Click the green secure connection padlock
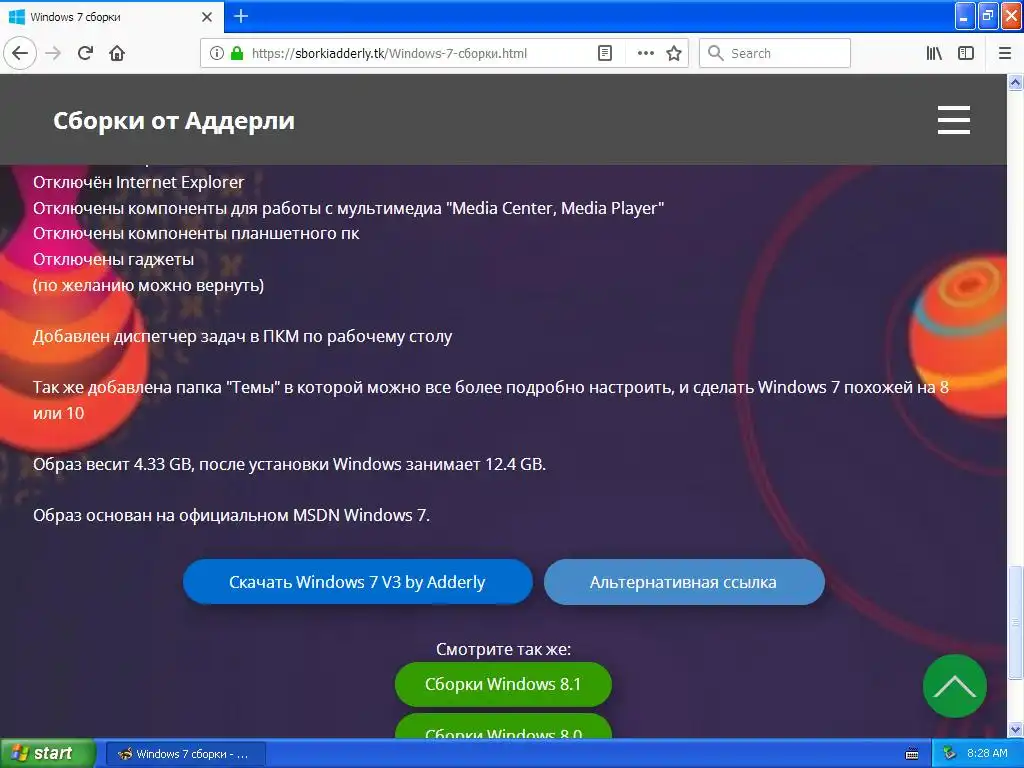The height and width of the screenshot is (768, 1024). point(237,53)
